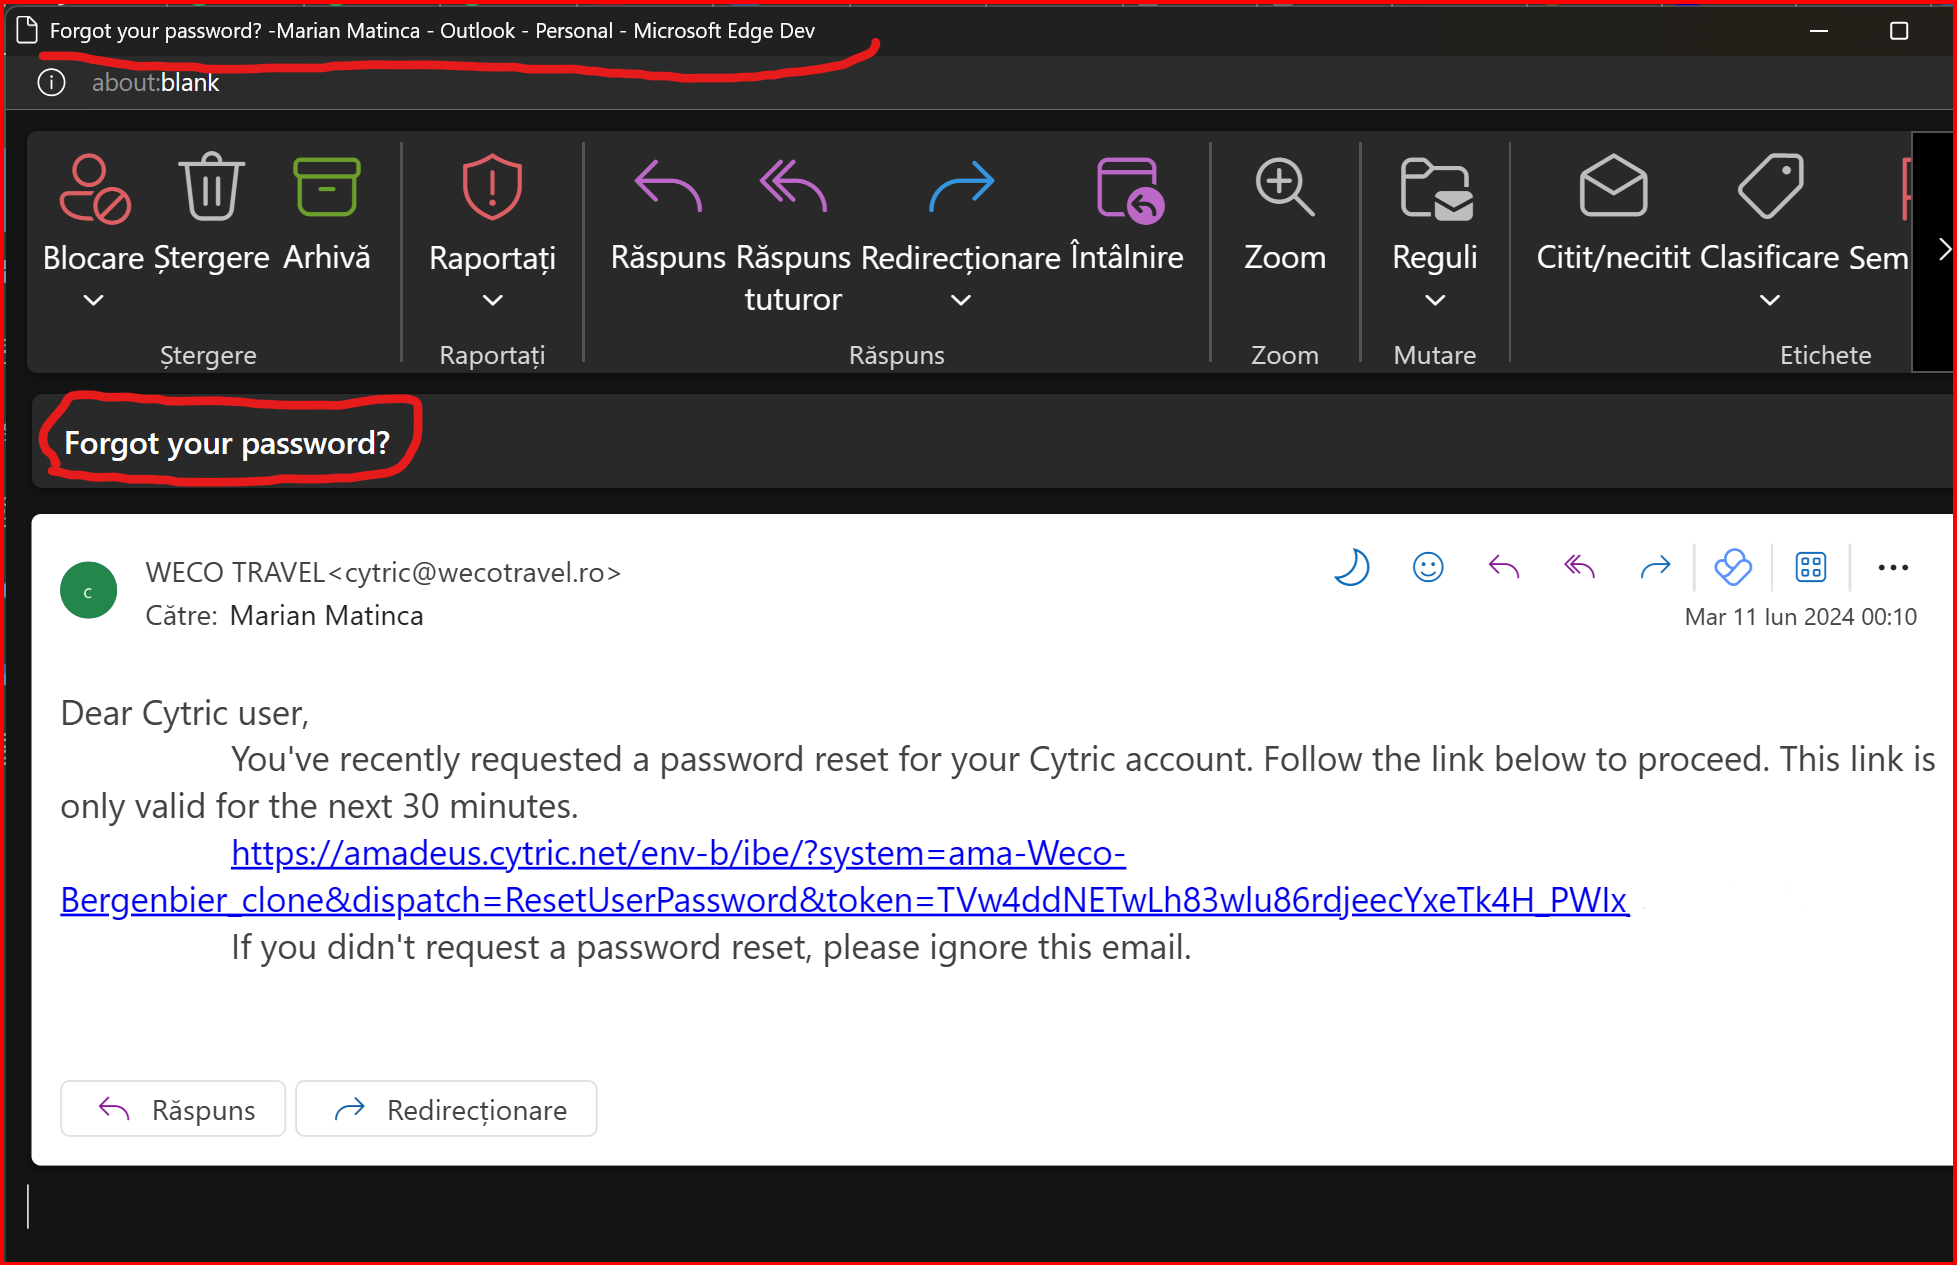The width and height of the screenshot is (1957, 1265).
Task: Click the Răspuns tuturor double-arrow ribbon icon
Action: [793, 187]
